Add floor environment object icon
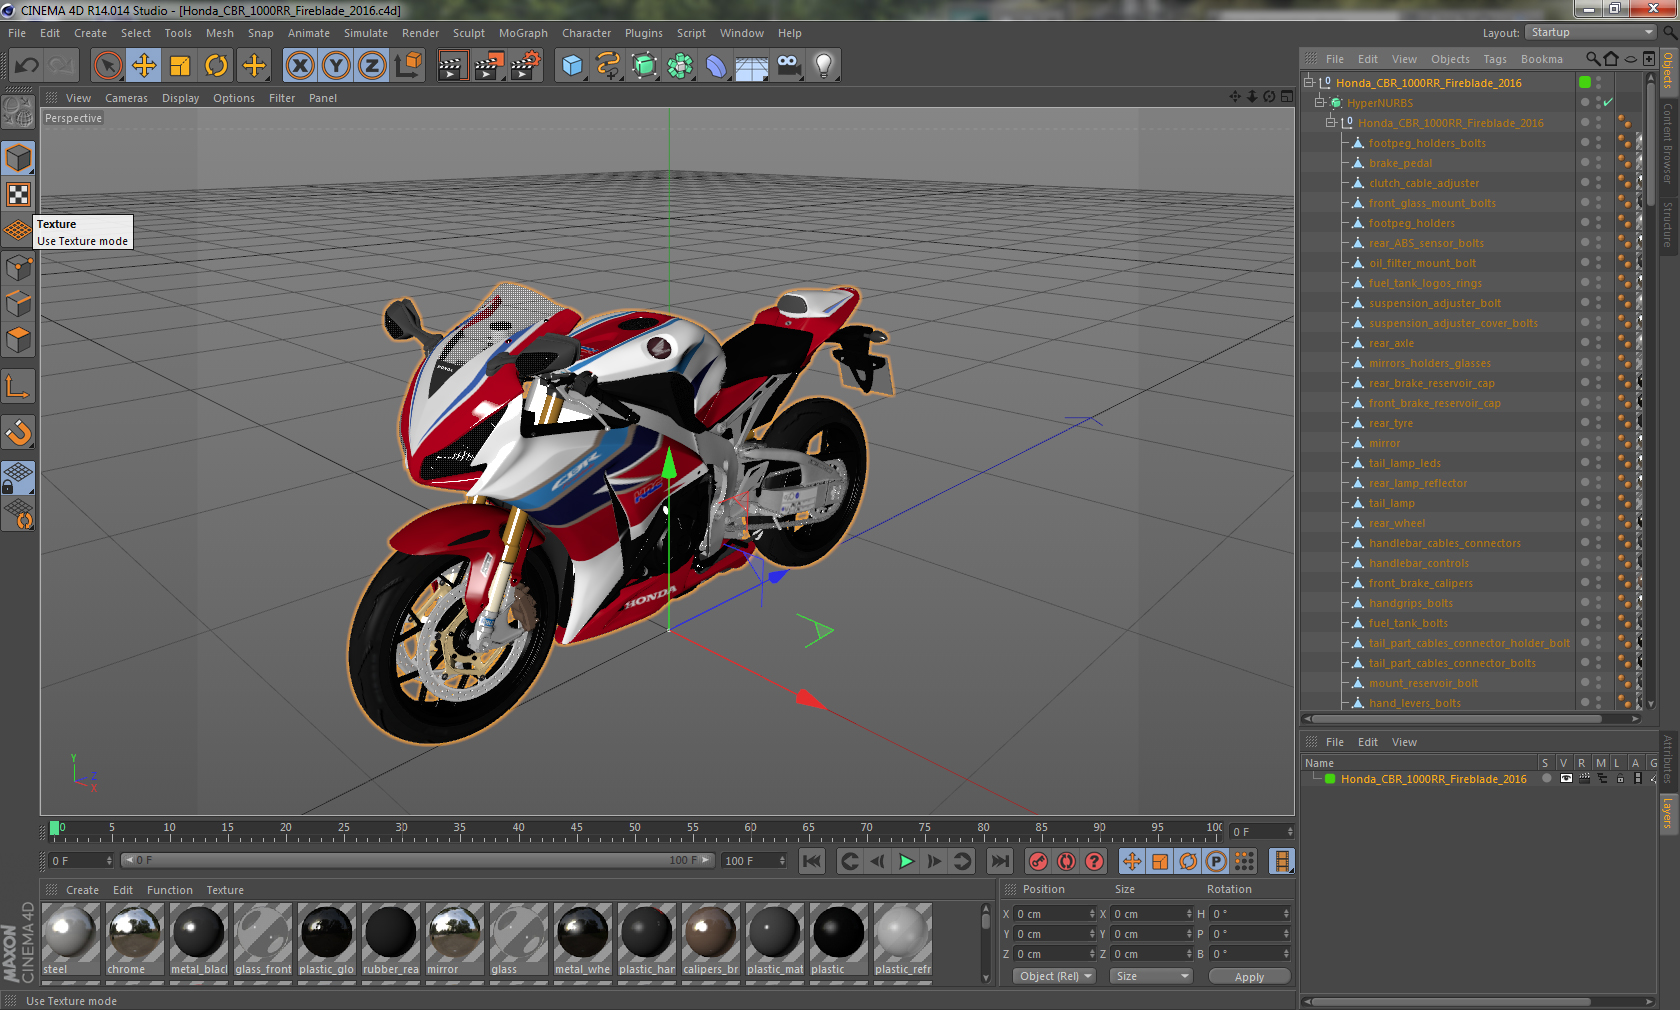1680x1010 pixels. (752, 66)
